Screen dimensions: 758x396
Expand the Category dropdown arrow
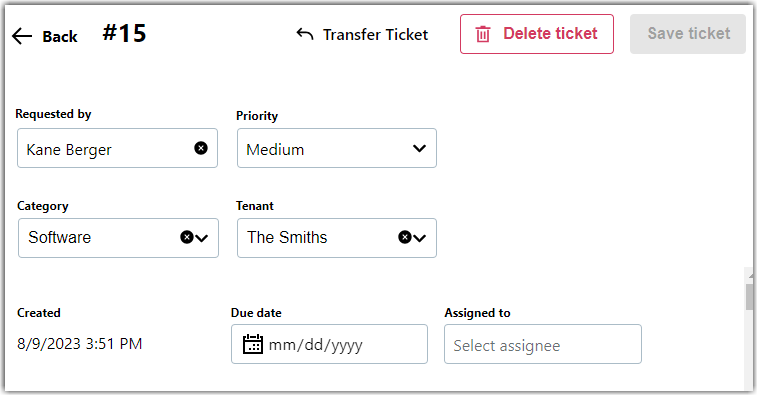click(x=202, y=238)
